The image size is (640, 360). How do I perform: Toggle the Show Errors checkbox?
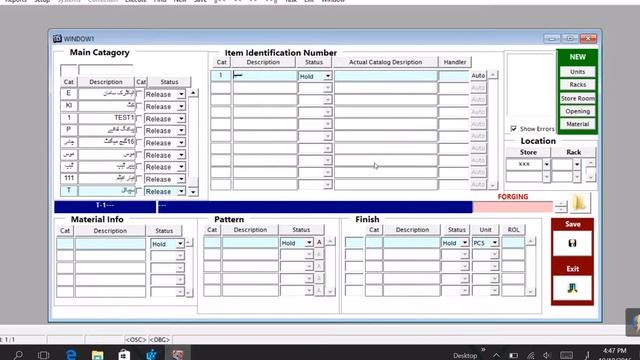tap(513, 129)
